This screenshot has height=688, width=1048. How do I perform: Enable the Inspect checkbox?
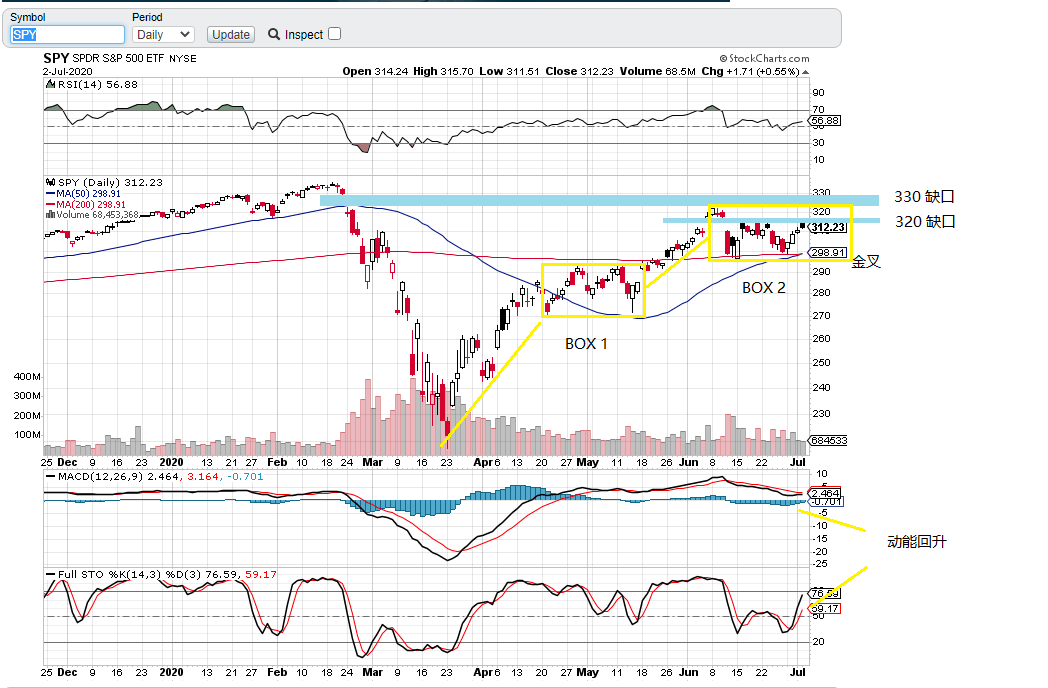335,34
